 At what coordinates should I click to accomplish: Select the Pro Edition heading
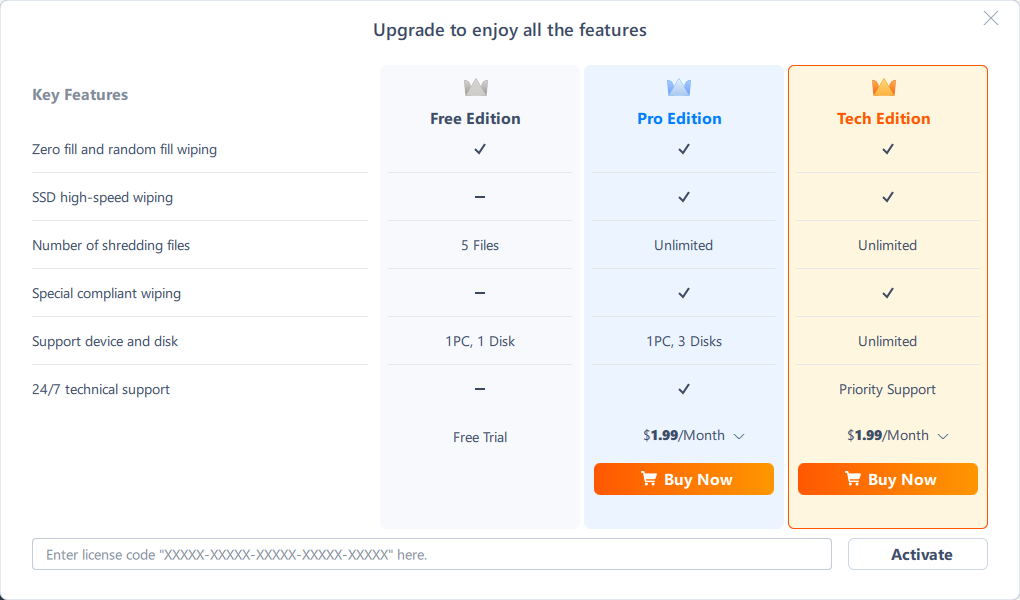pos(679,118)
